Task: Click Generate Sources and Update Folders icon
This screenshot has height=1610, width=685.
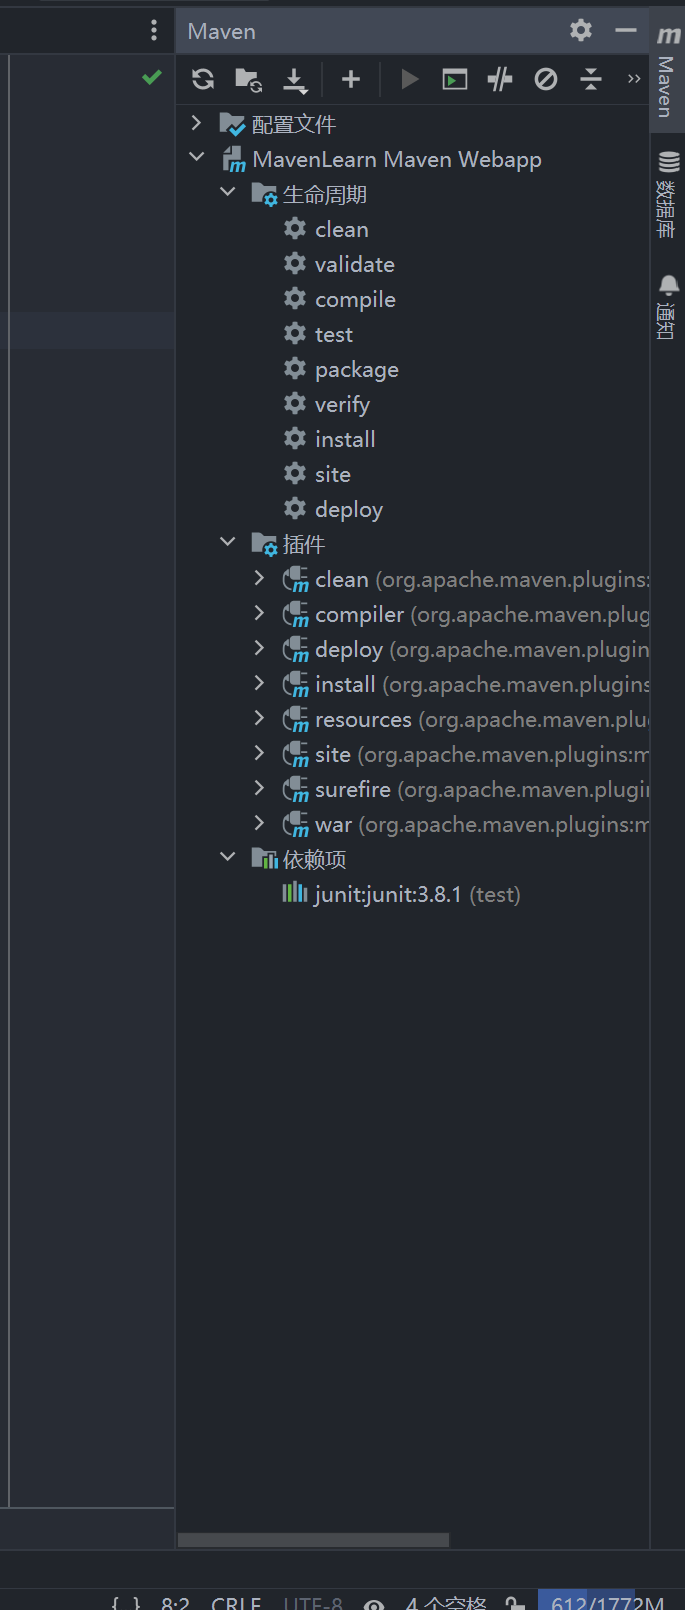Action: (x=248, y=80)
